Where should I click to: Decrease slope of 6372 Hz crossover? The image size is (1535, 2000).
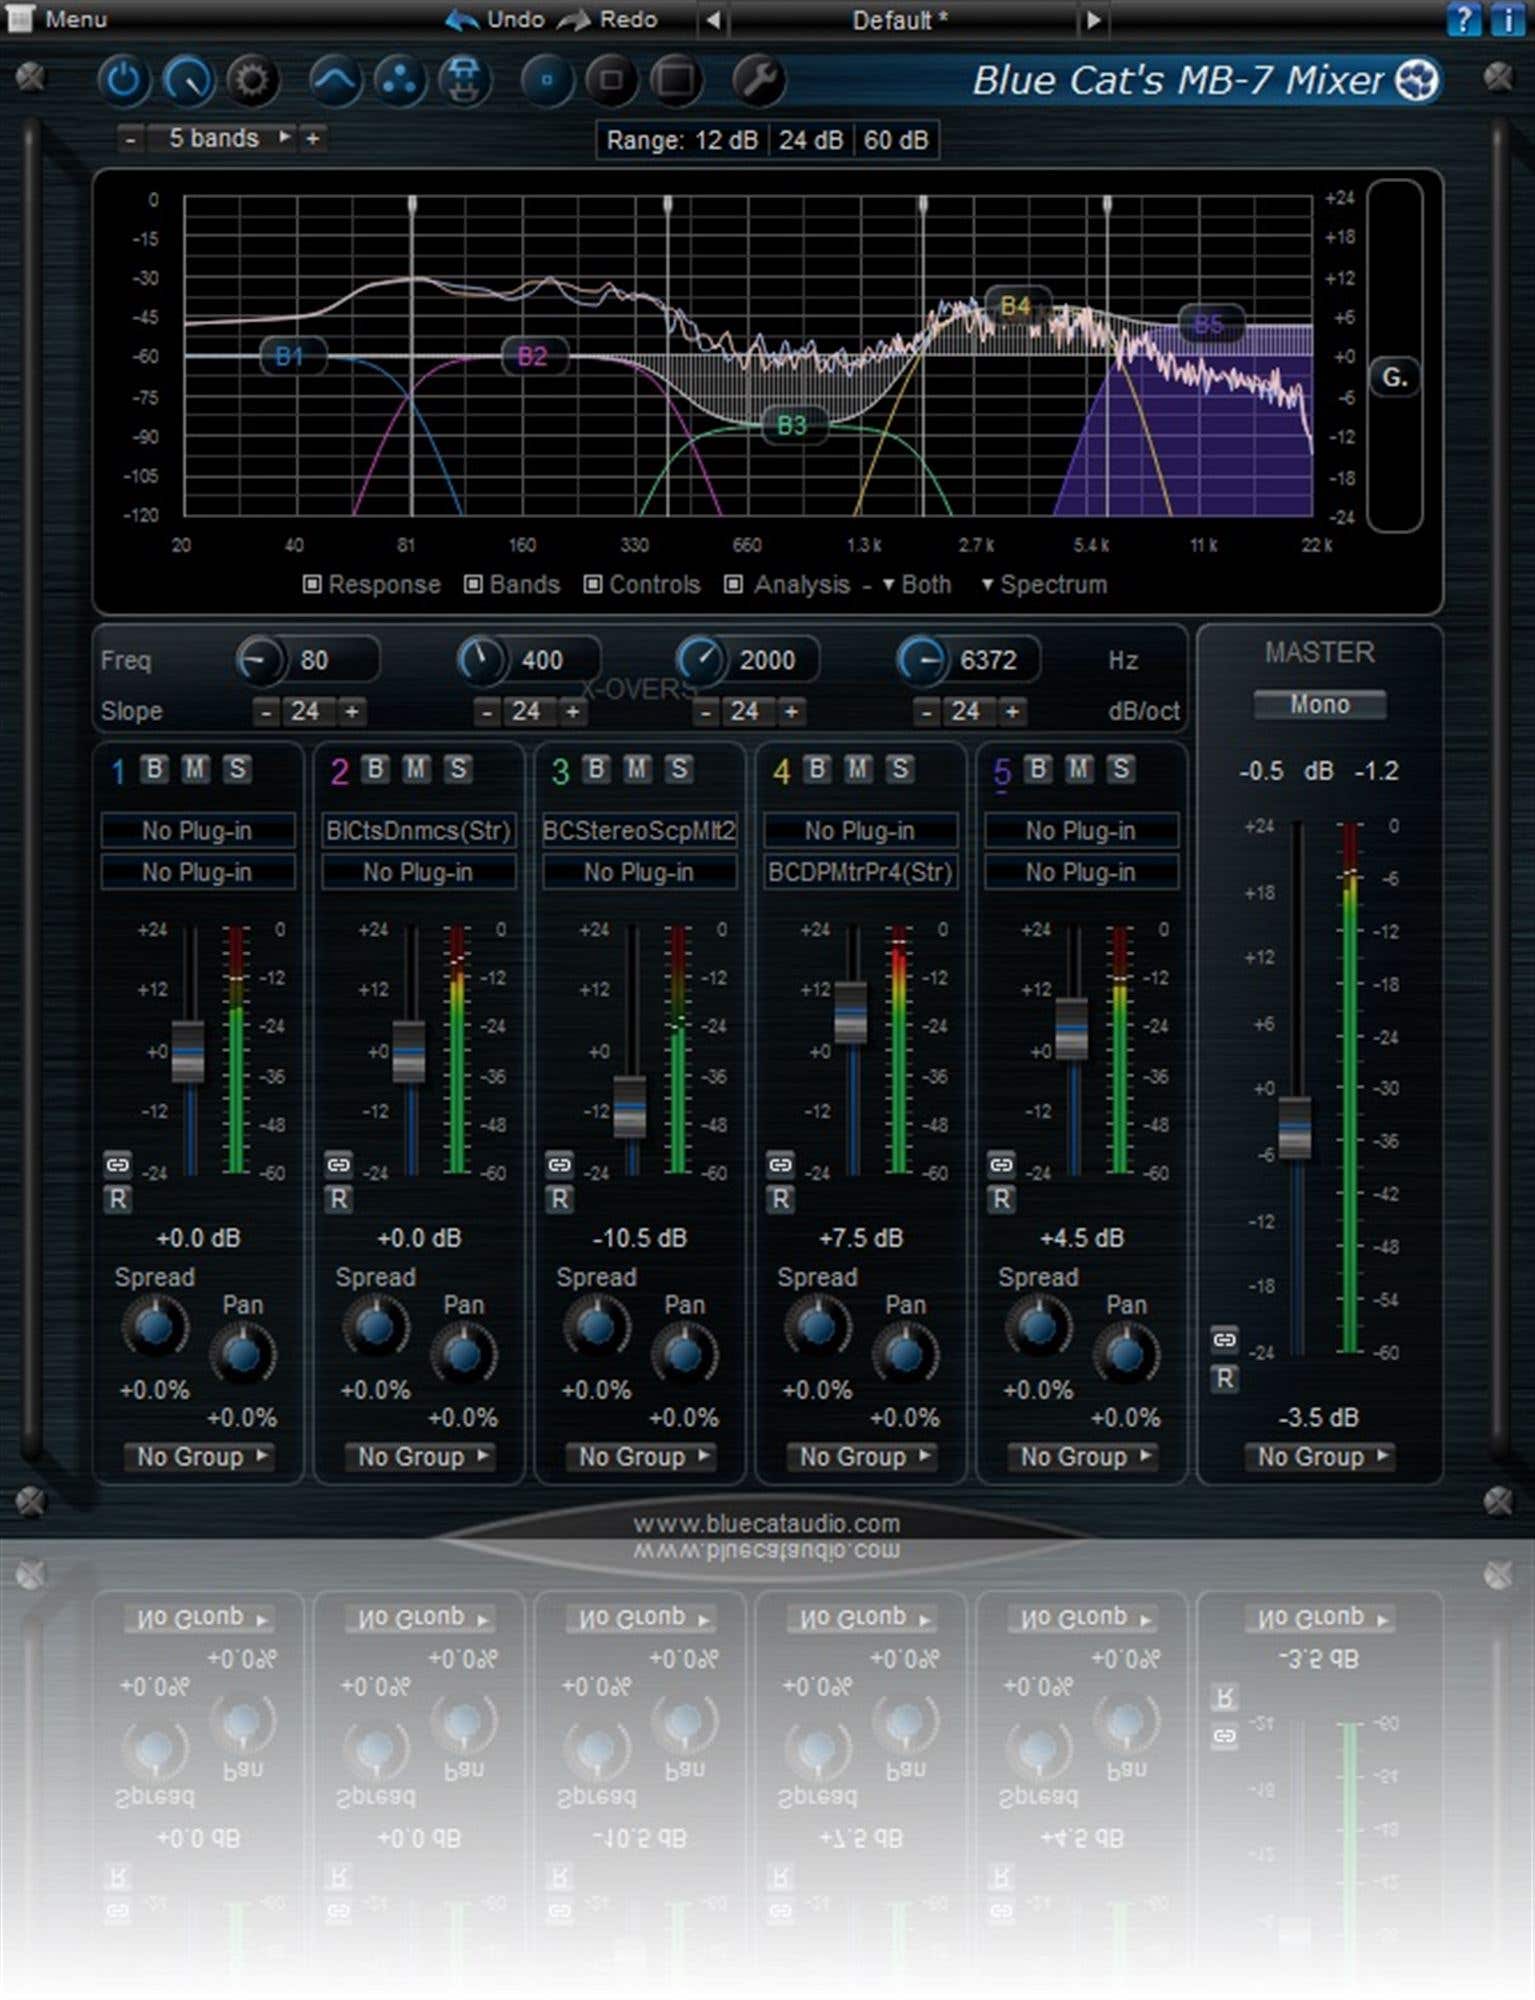pyautogui.click(x=926, y=711)
